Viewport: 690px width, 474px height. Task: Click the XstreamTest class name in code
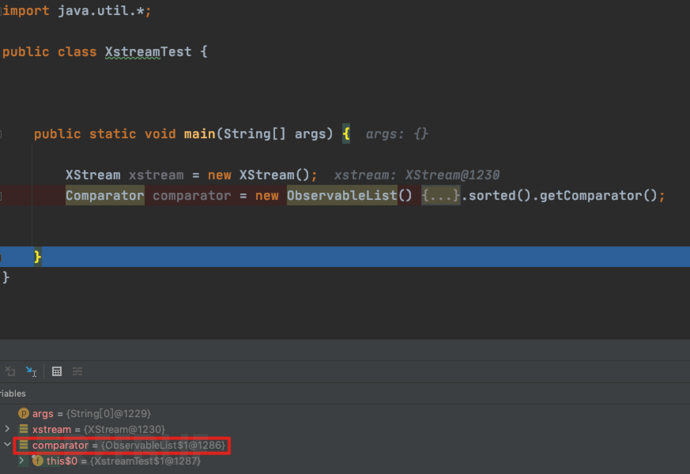(x=148, y=51)
